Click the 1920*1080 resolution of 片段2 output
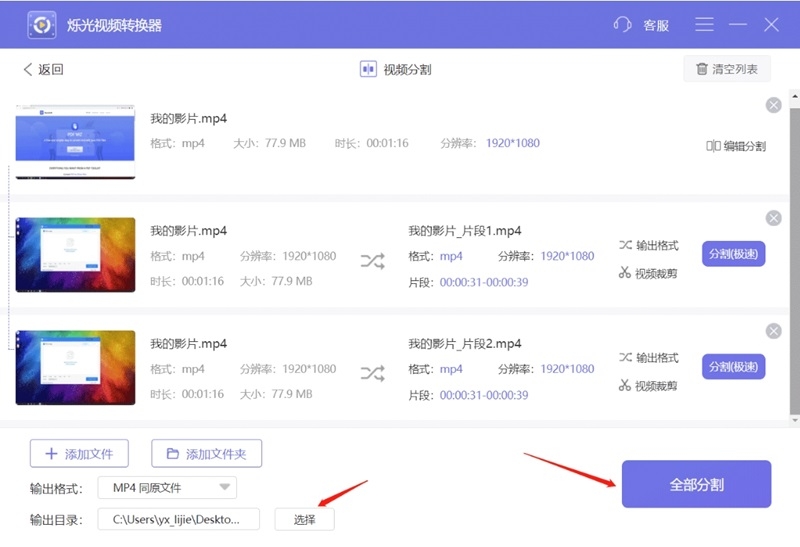This screenshot has width=800, height=547. coord(567,369)
